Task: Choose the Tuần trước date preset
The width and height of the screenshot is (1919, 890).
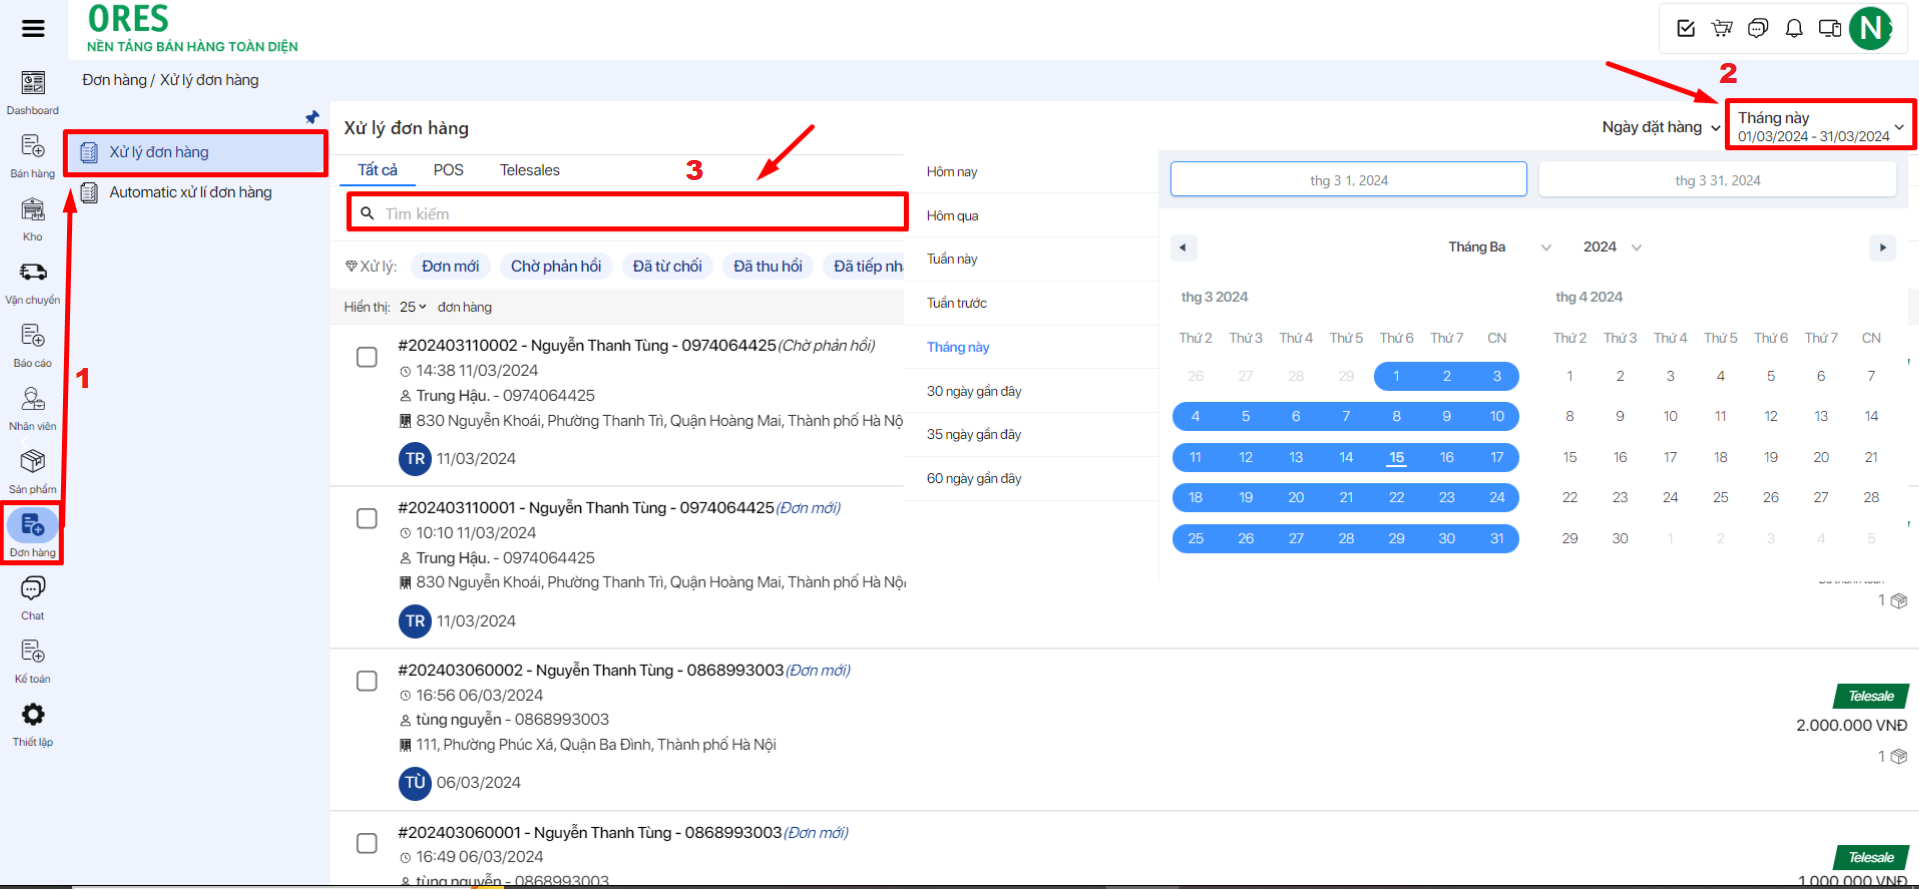Action: pos(956,303)
